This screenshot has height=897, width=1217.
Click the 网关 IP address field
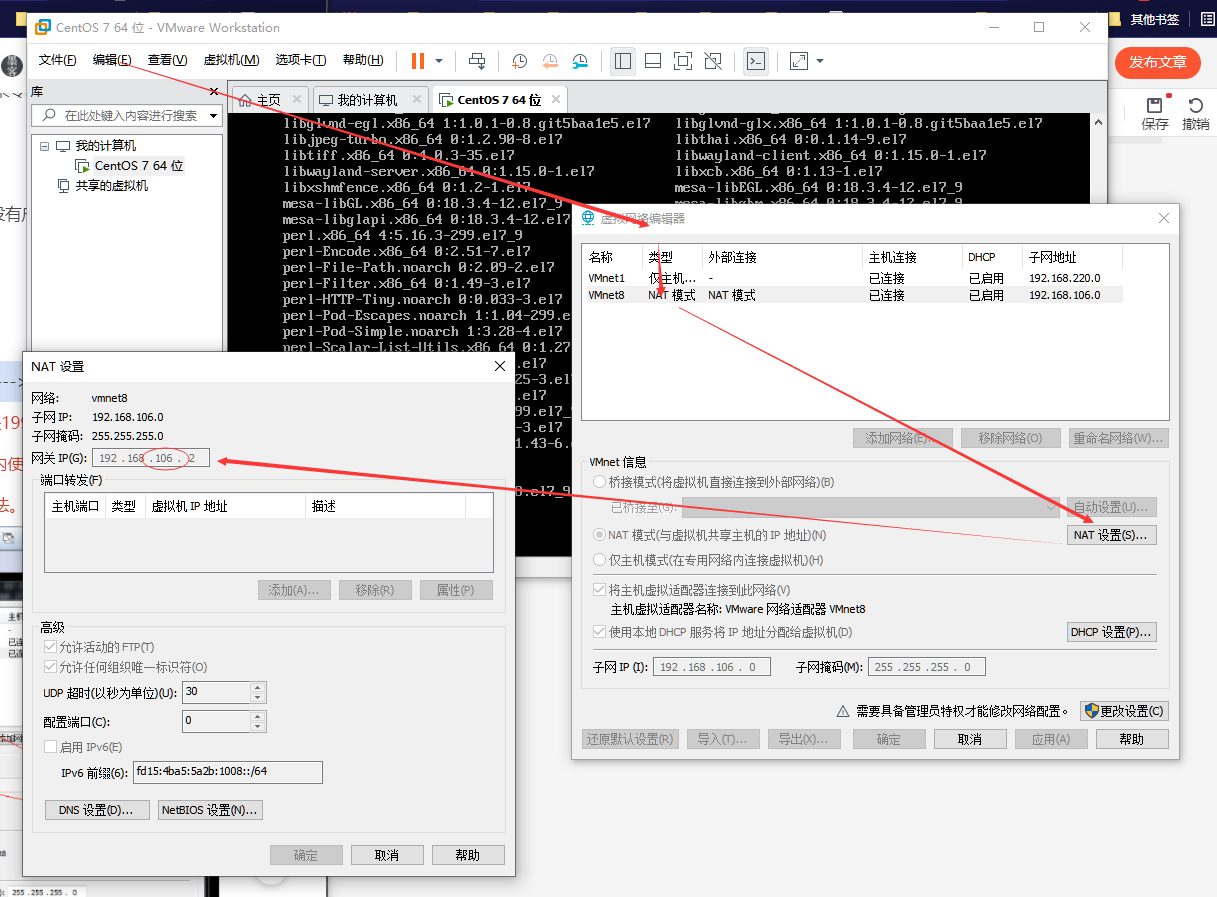151,458
